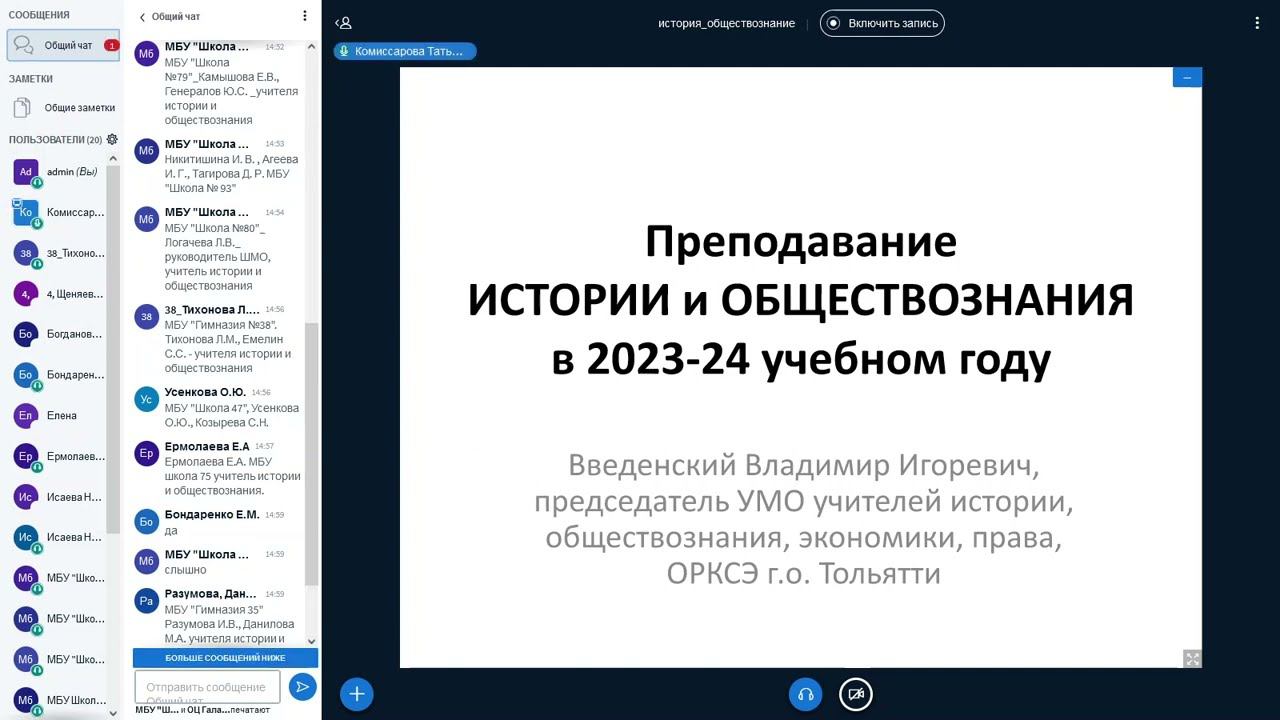Select user Бондарен... in the users list
The width and height of the screenshot is (1280, 720).
point(62,375)
